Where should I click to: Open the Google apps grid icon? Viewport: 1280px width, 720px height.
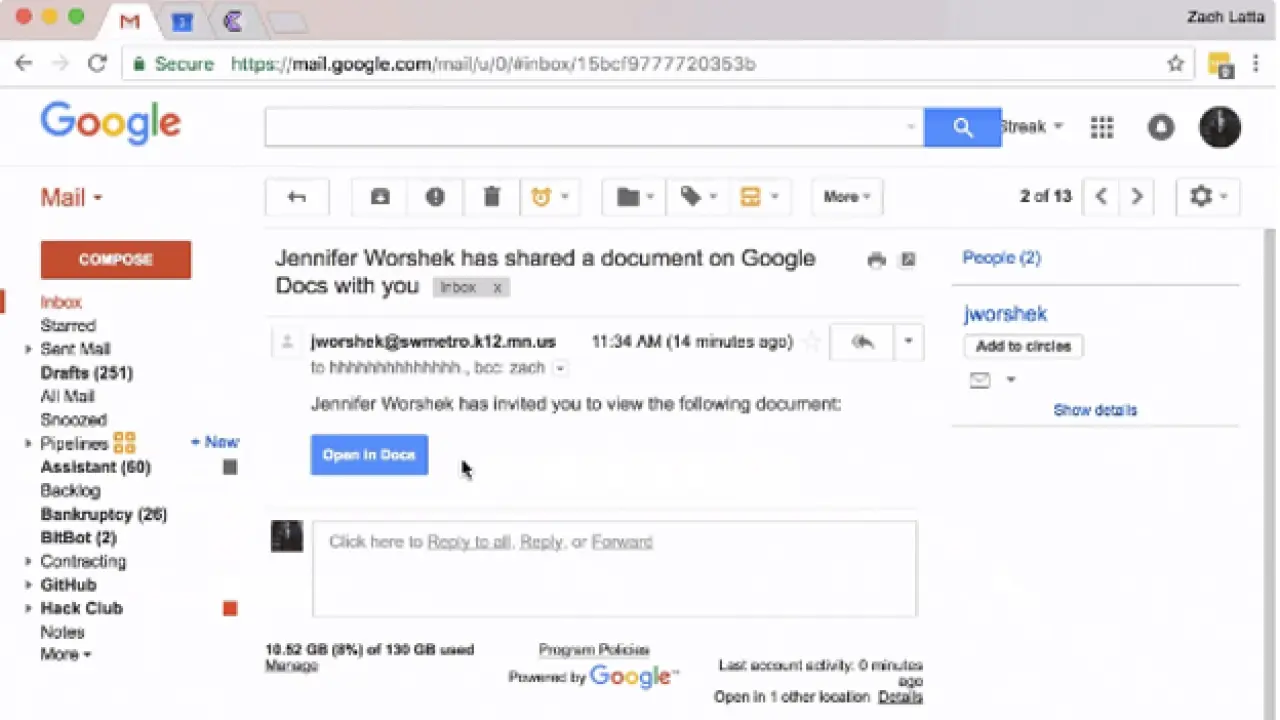(x=1102, y=127)
